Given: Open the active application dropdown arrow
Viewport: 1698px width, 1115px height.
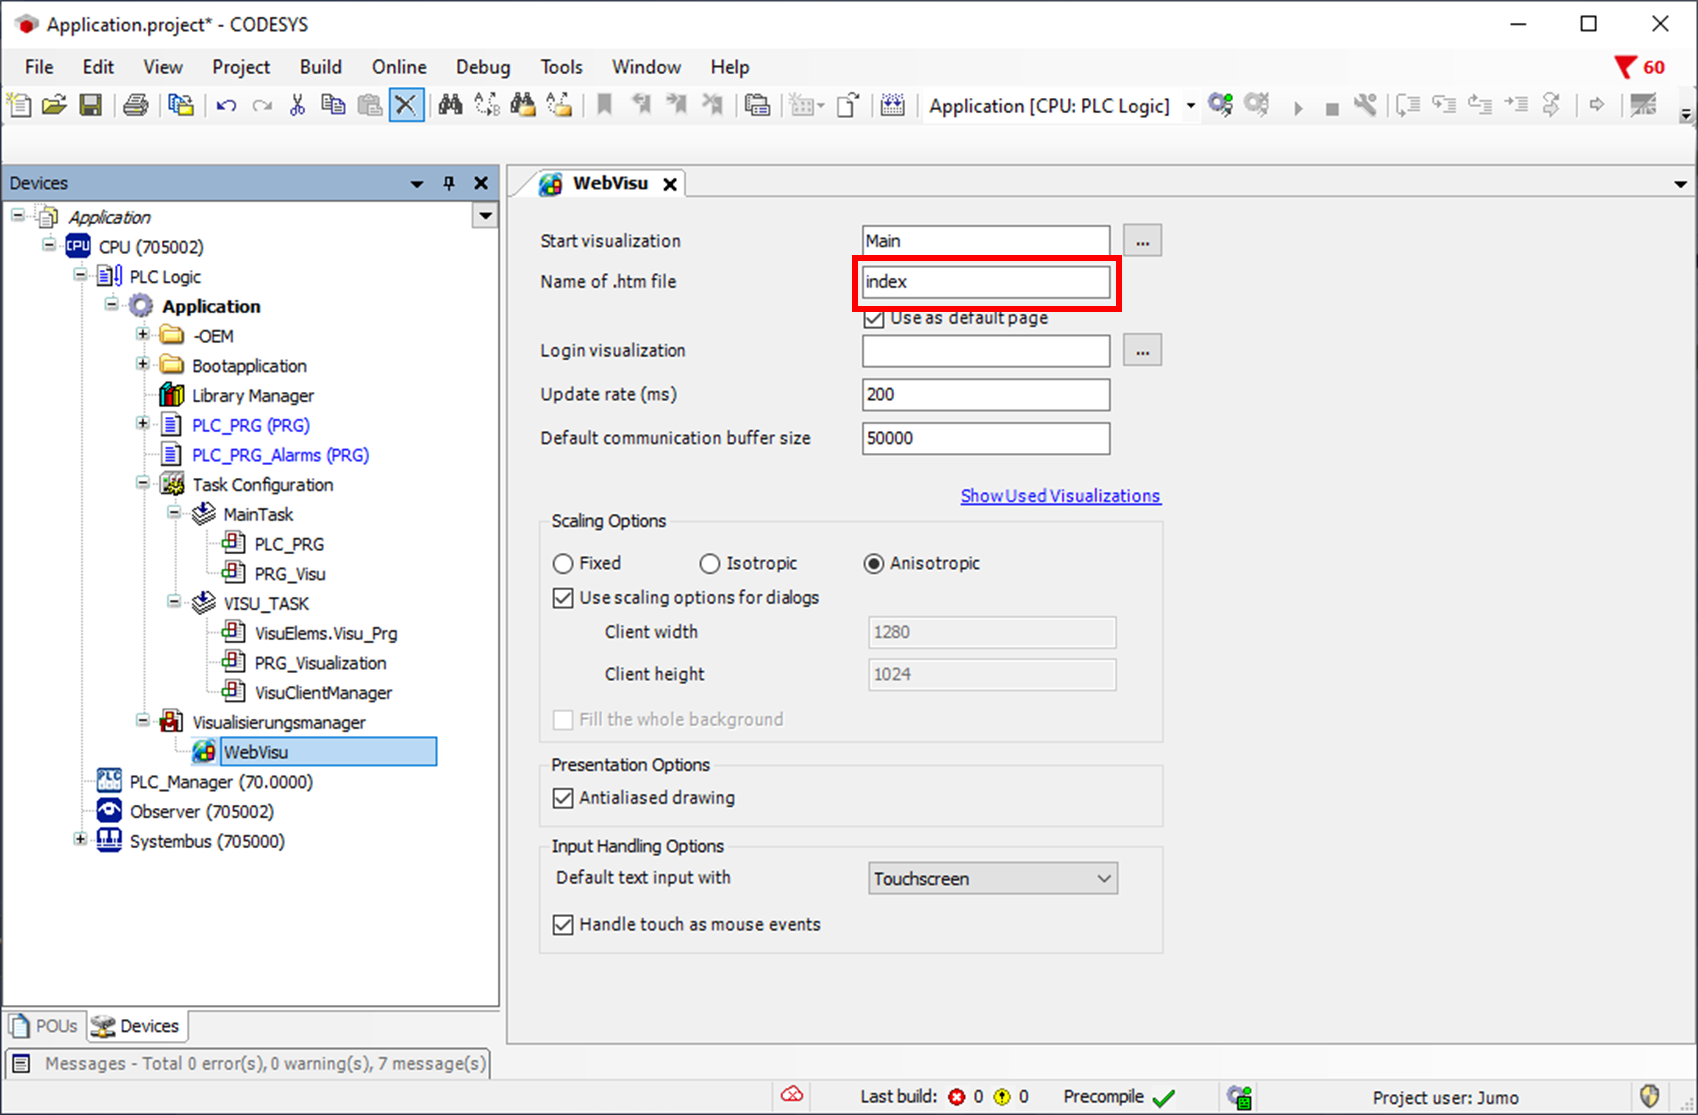Looking at the screenshot, I should 1190,106.
